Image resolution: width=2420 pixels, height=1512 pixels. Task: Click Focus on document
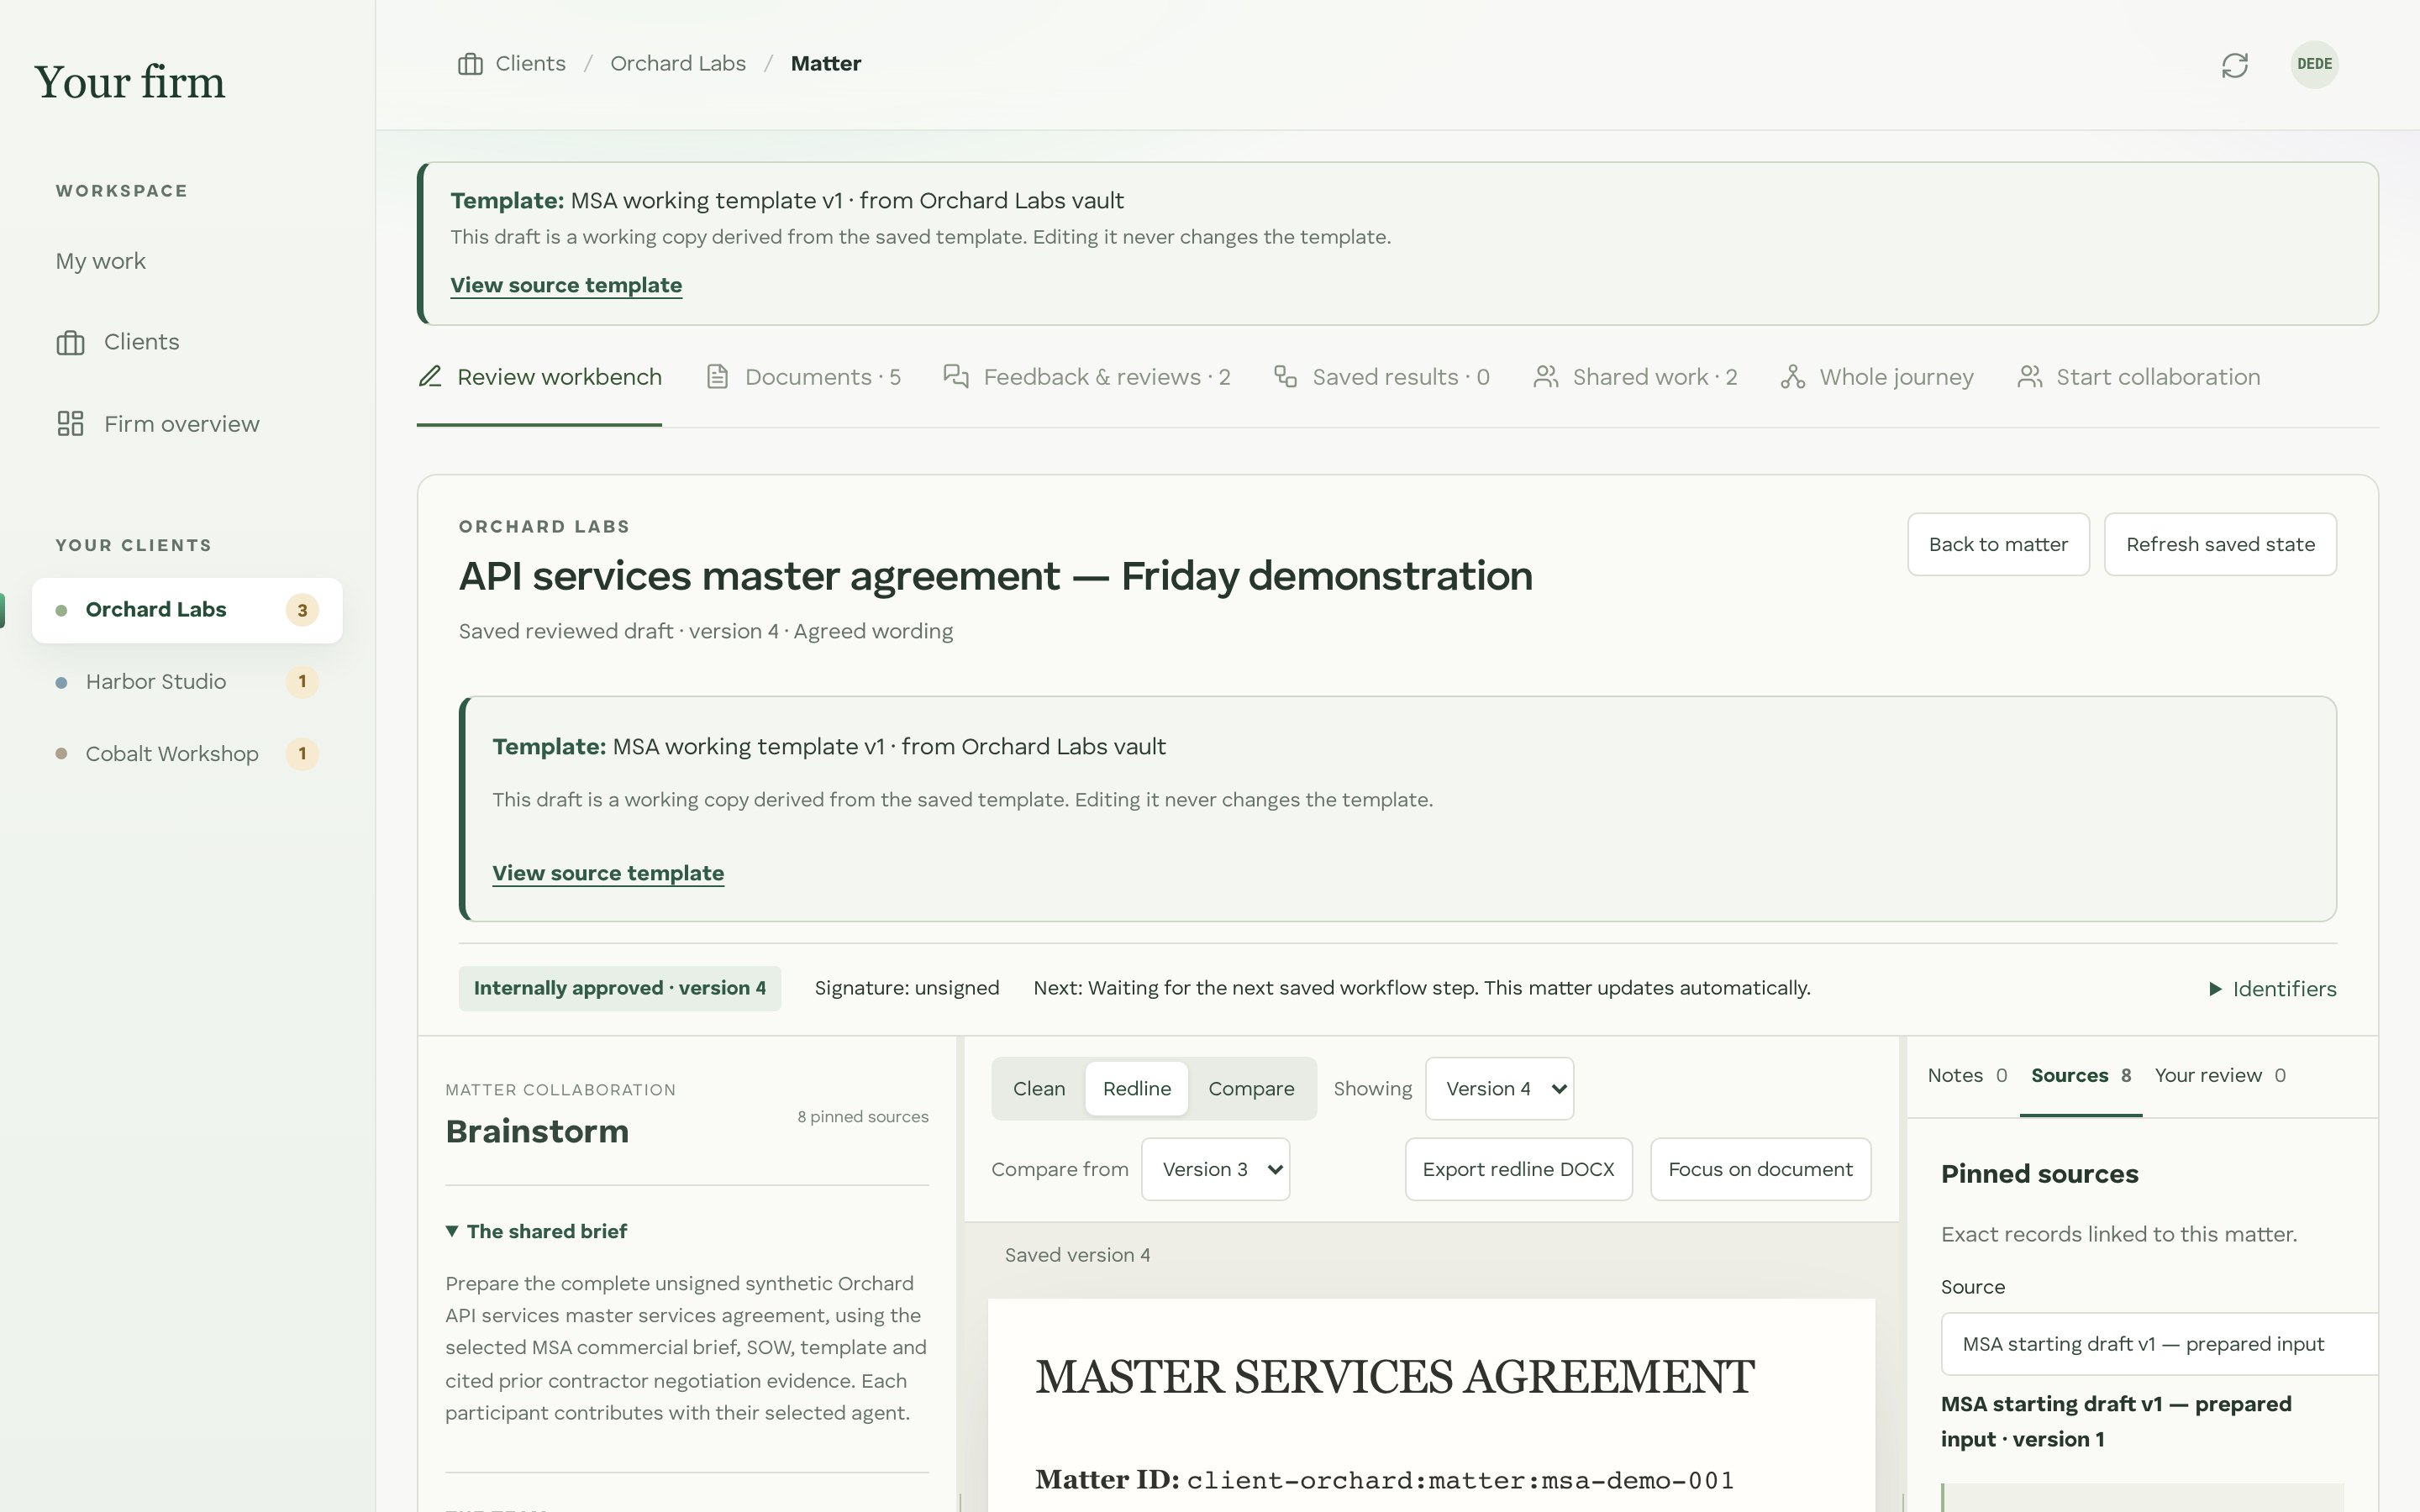tap(1760, 1169)
